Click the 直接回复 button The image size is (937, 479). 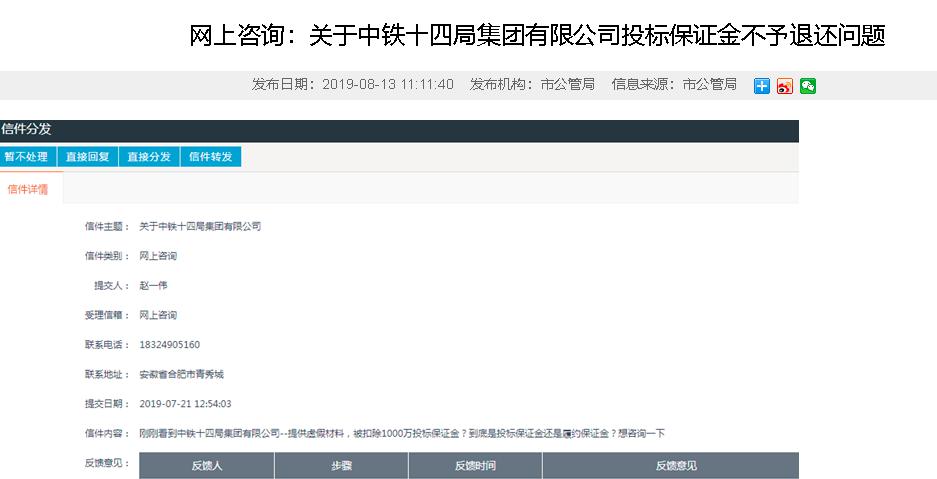click(88, 156)
